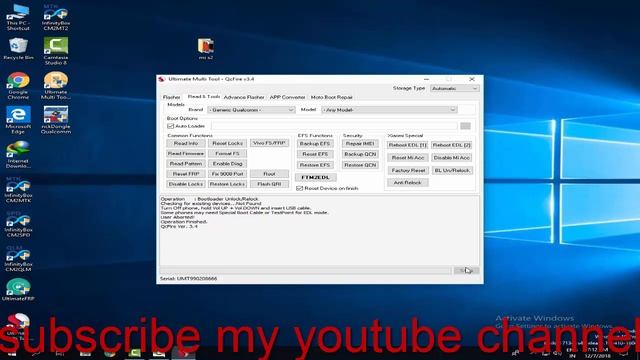Click the Reset Mi Acc button
Viewport: 640px width, 360px height.
[407, 158]
